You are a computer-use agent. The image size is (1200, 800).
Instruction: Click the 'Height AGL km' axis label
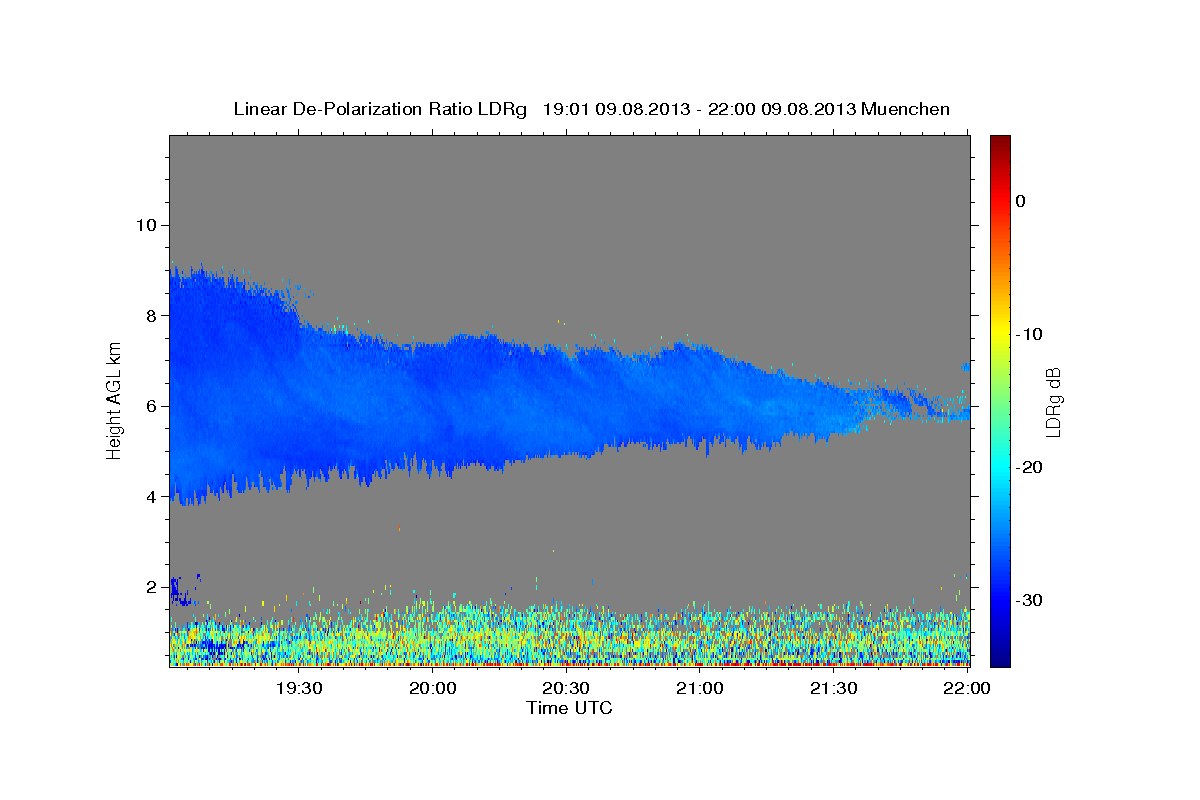pos(115,400)
